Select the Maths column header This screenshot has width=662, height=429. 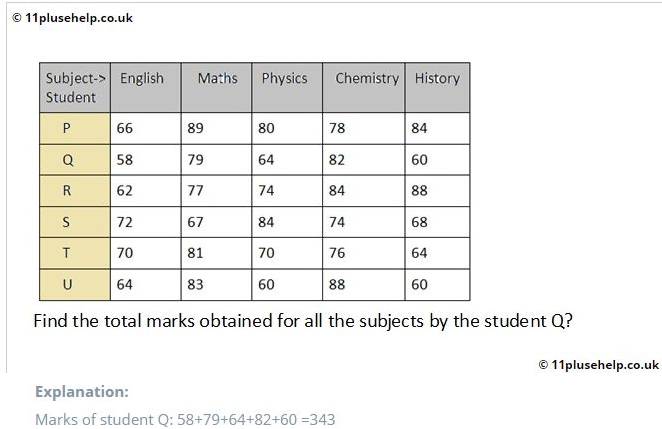pyautogui.click(x=216, y=87)
